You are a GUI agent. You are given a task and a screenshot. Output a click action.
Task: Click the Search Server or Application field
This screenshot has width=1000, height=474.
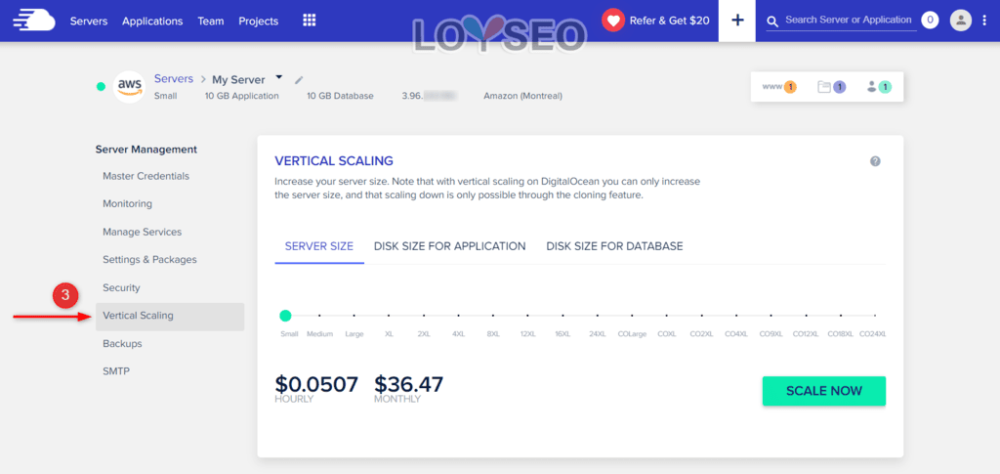coord(848,20)
